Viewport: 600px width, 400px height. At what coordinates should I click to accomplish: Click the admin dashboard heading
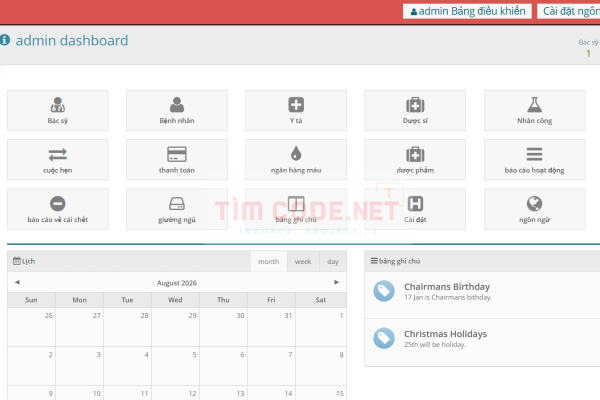click(x=72, y=40)
